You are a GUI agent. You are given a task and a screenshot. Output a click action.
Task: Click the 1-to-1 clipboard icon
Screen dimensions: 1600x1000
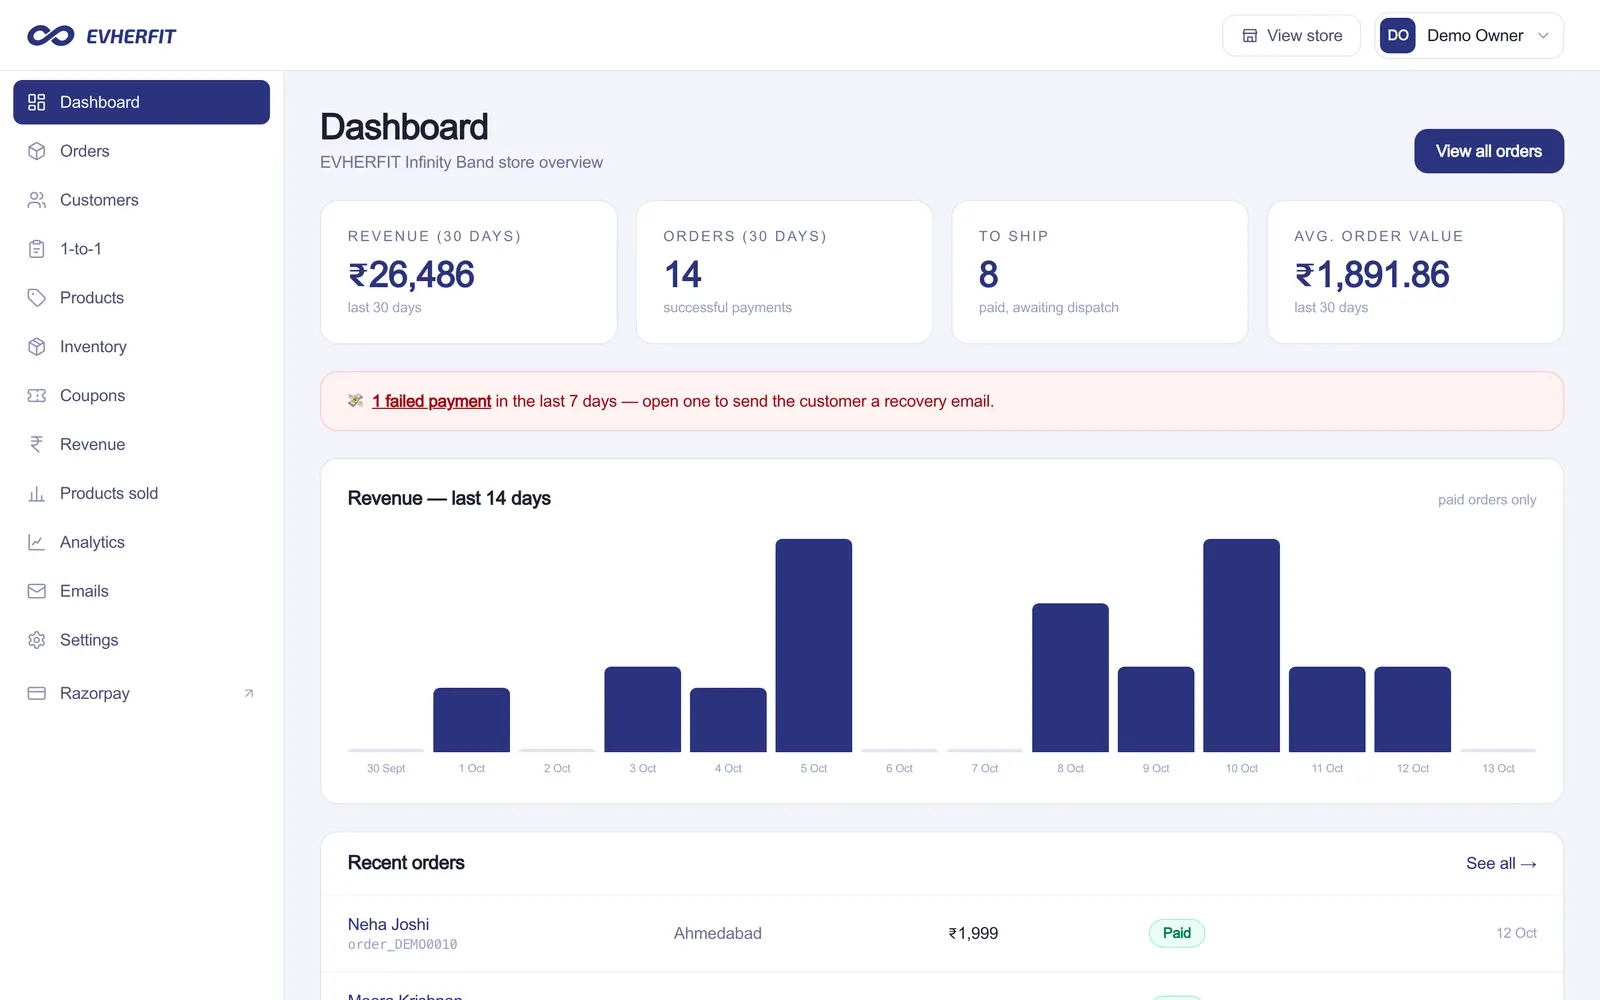(x=37, y=249)
